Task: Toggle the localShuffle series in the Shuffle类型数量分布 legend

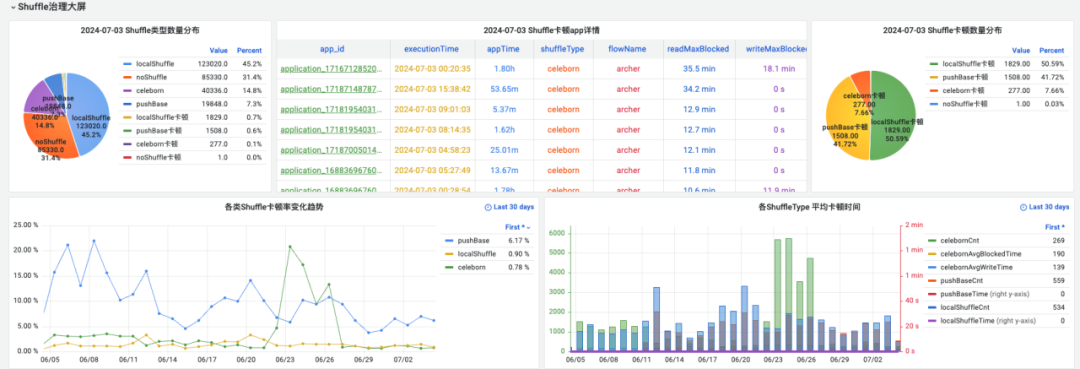Action: 155,63
